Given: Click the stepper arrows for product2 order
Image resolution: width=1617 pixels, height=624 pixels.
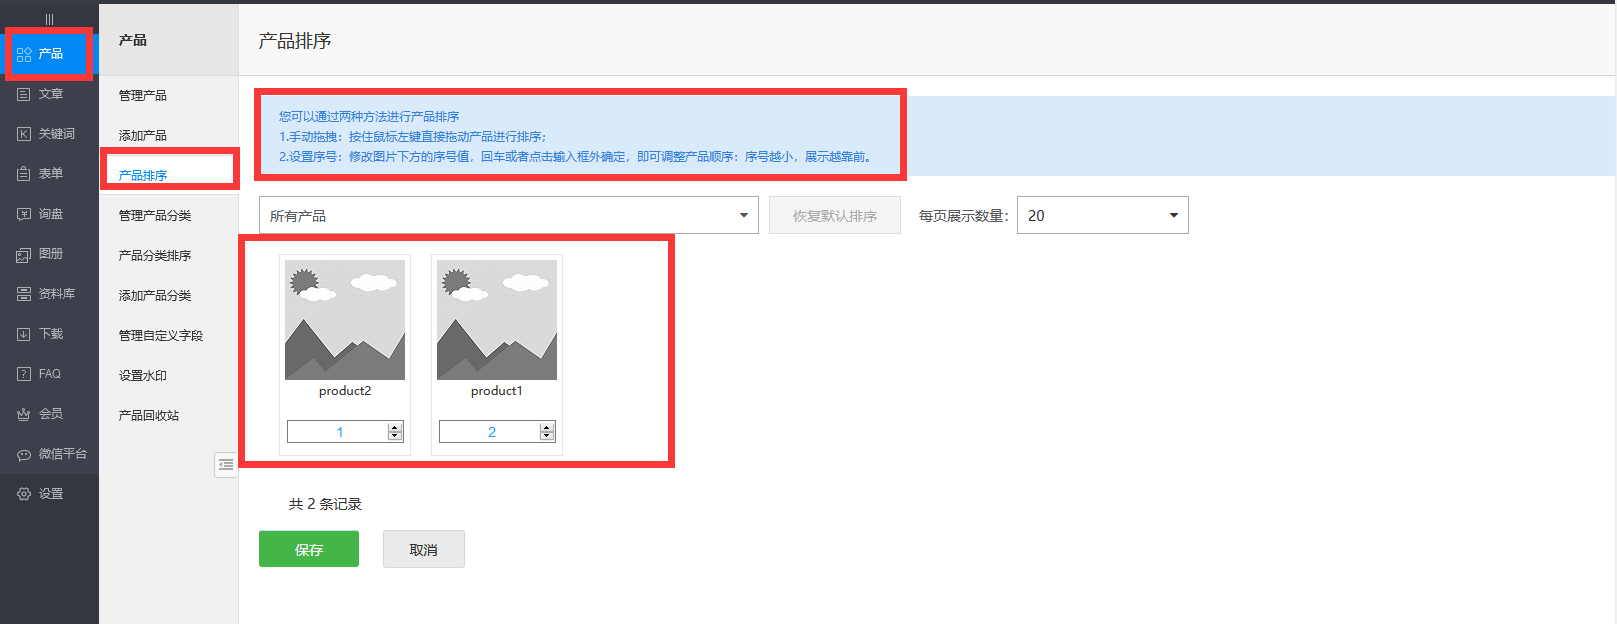Looking at the screenshot, I should 395,432.
